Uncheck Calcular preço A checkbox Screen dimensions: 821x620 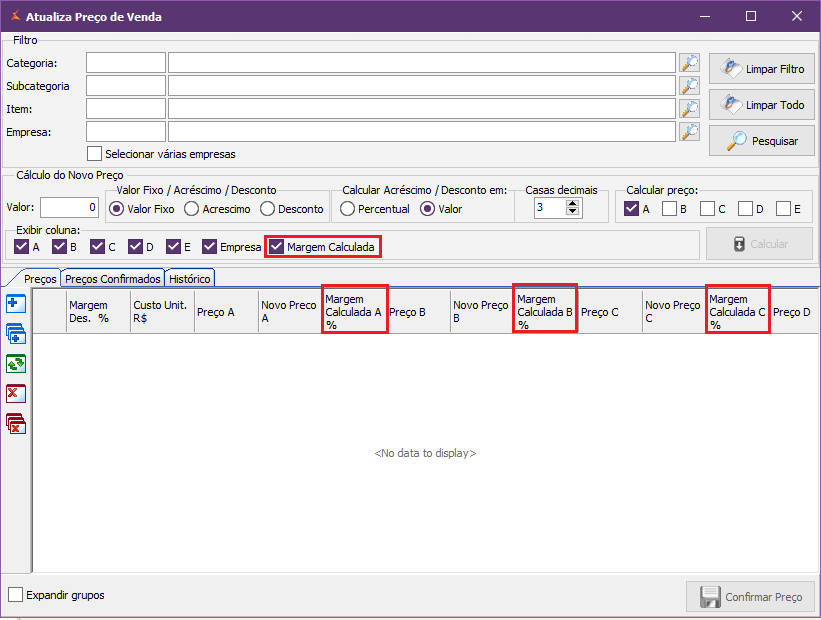[x=631, y=209]
